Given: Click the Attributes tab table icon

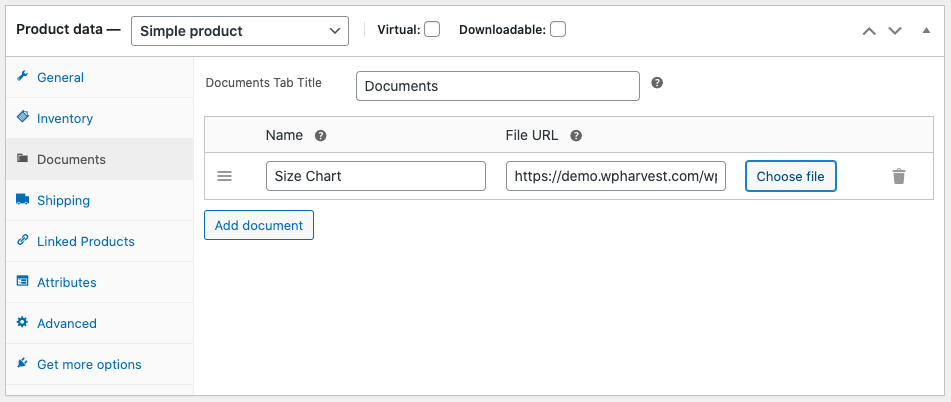Looking at the screenshot, I should (22, 281).
